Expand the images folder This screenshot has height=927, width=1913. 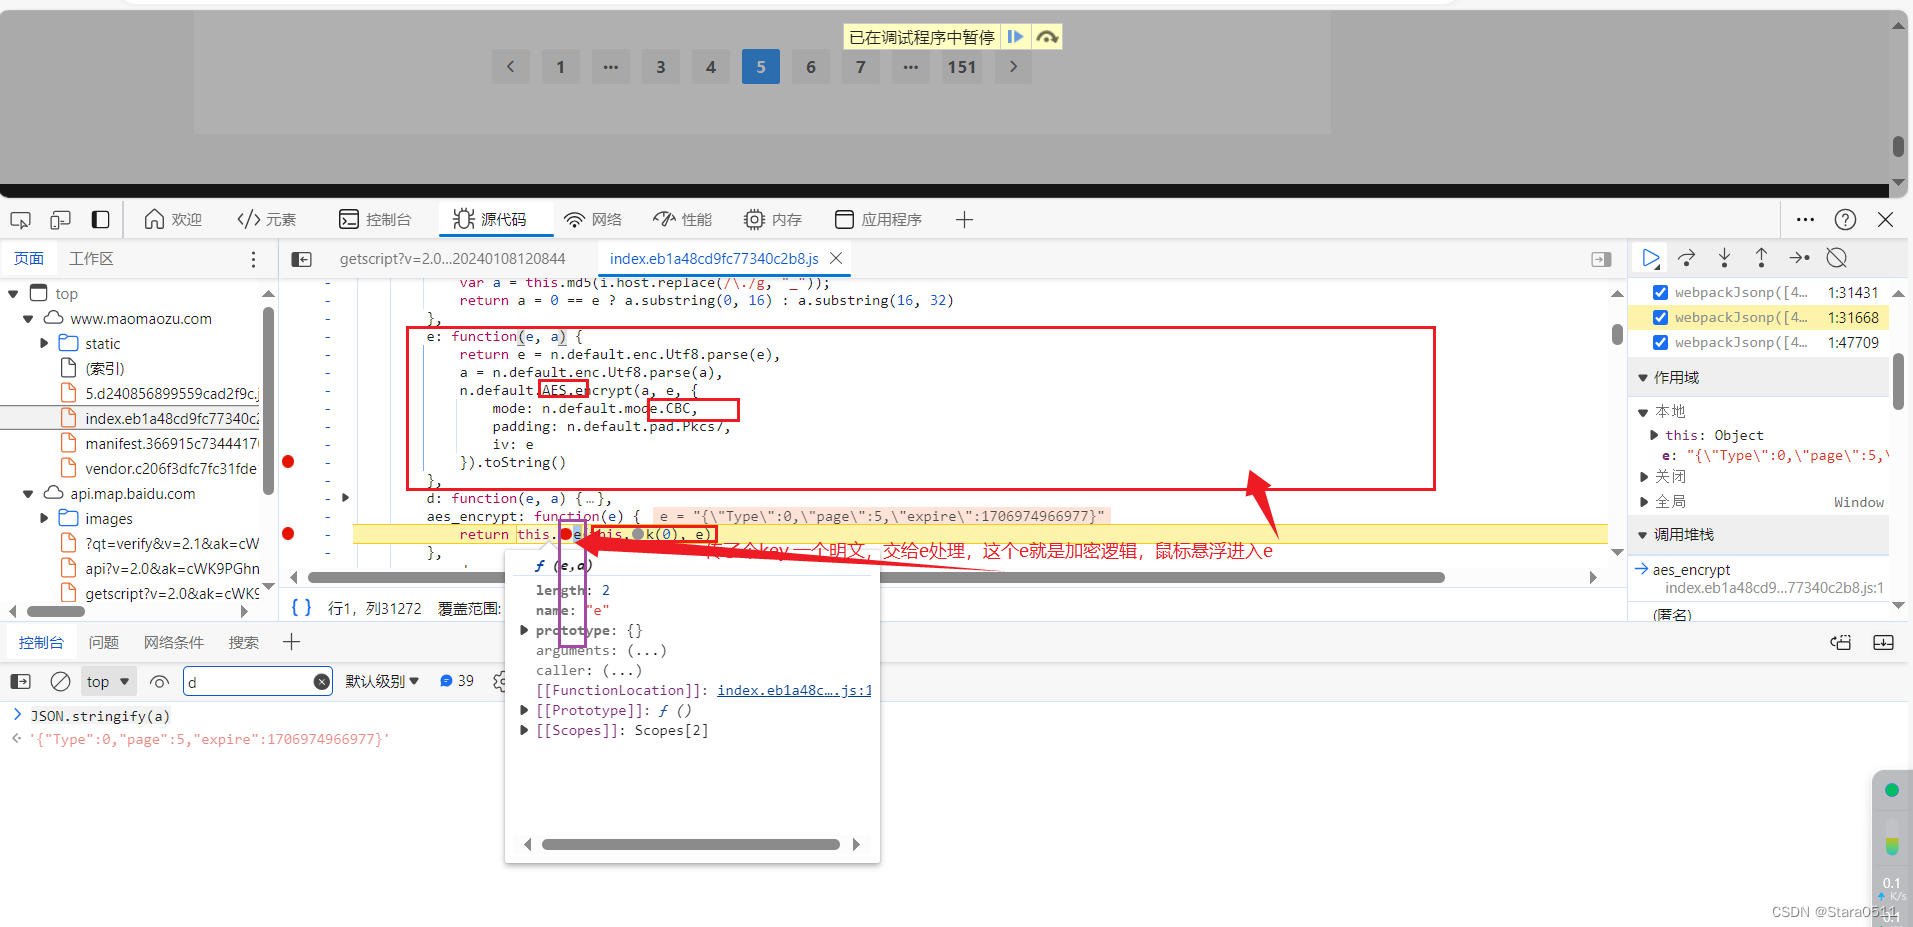tap(43, 518)
